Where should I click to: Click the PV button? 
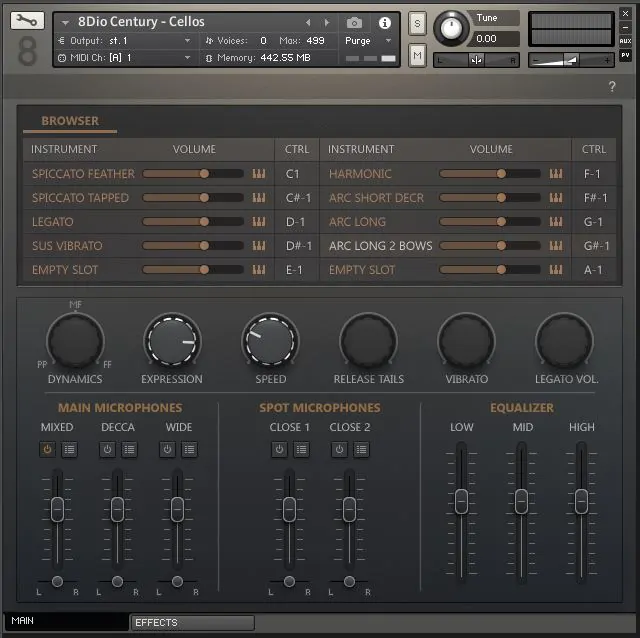click(x=625, y=55)
